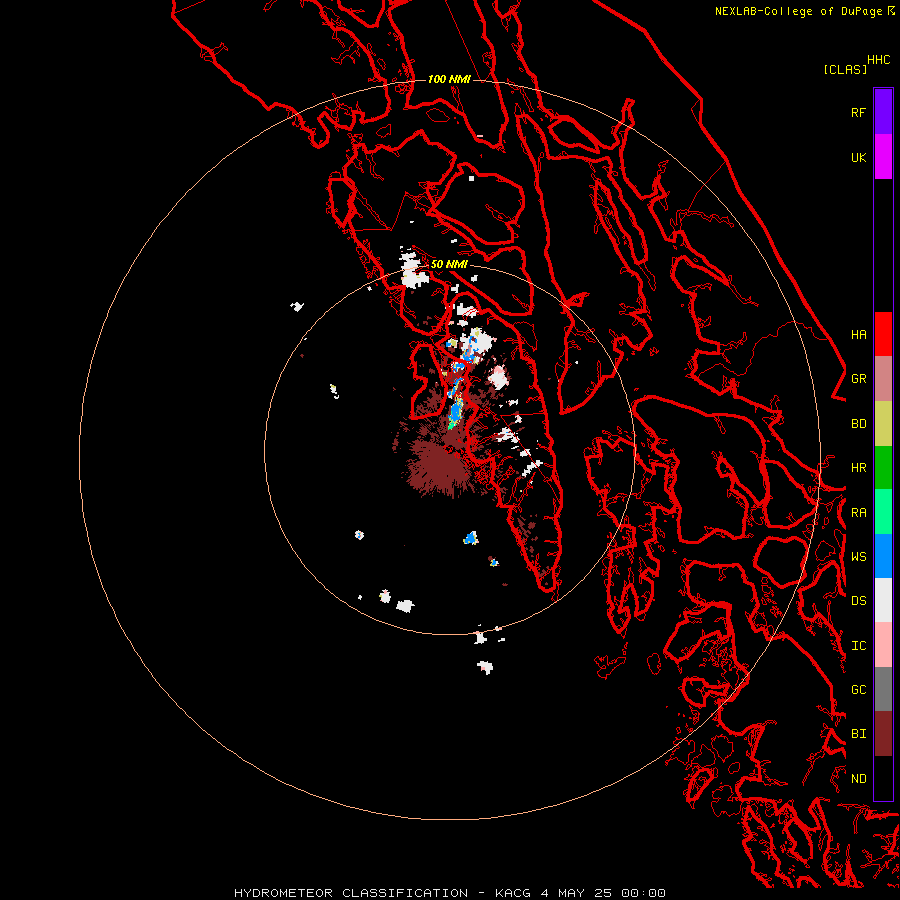The width and height of the screenshot is (900, 900).
Task: Click the RF legend label
Action: (x=858, y=112)
